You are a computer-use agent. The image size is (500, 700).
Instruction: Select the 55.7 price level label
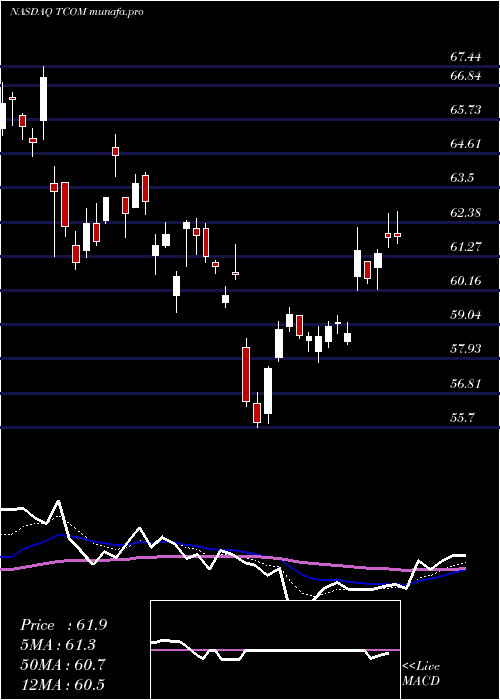(x=462, y=417)
